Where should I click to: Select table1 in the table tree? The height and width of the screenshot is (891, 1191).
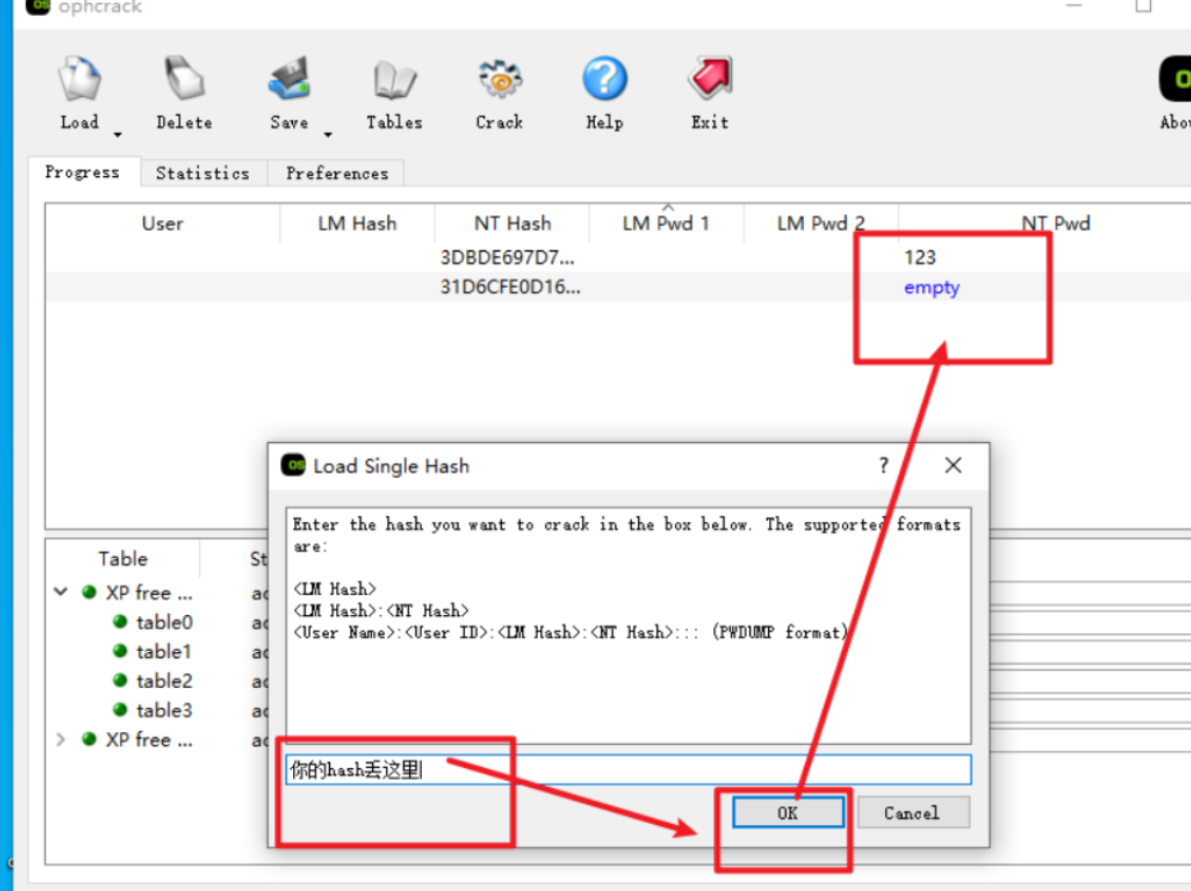click(x=163, y=652)
